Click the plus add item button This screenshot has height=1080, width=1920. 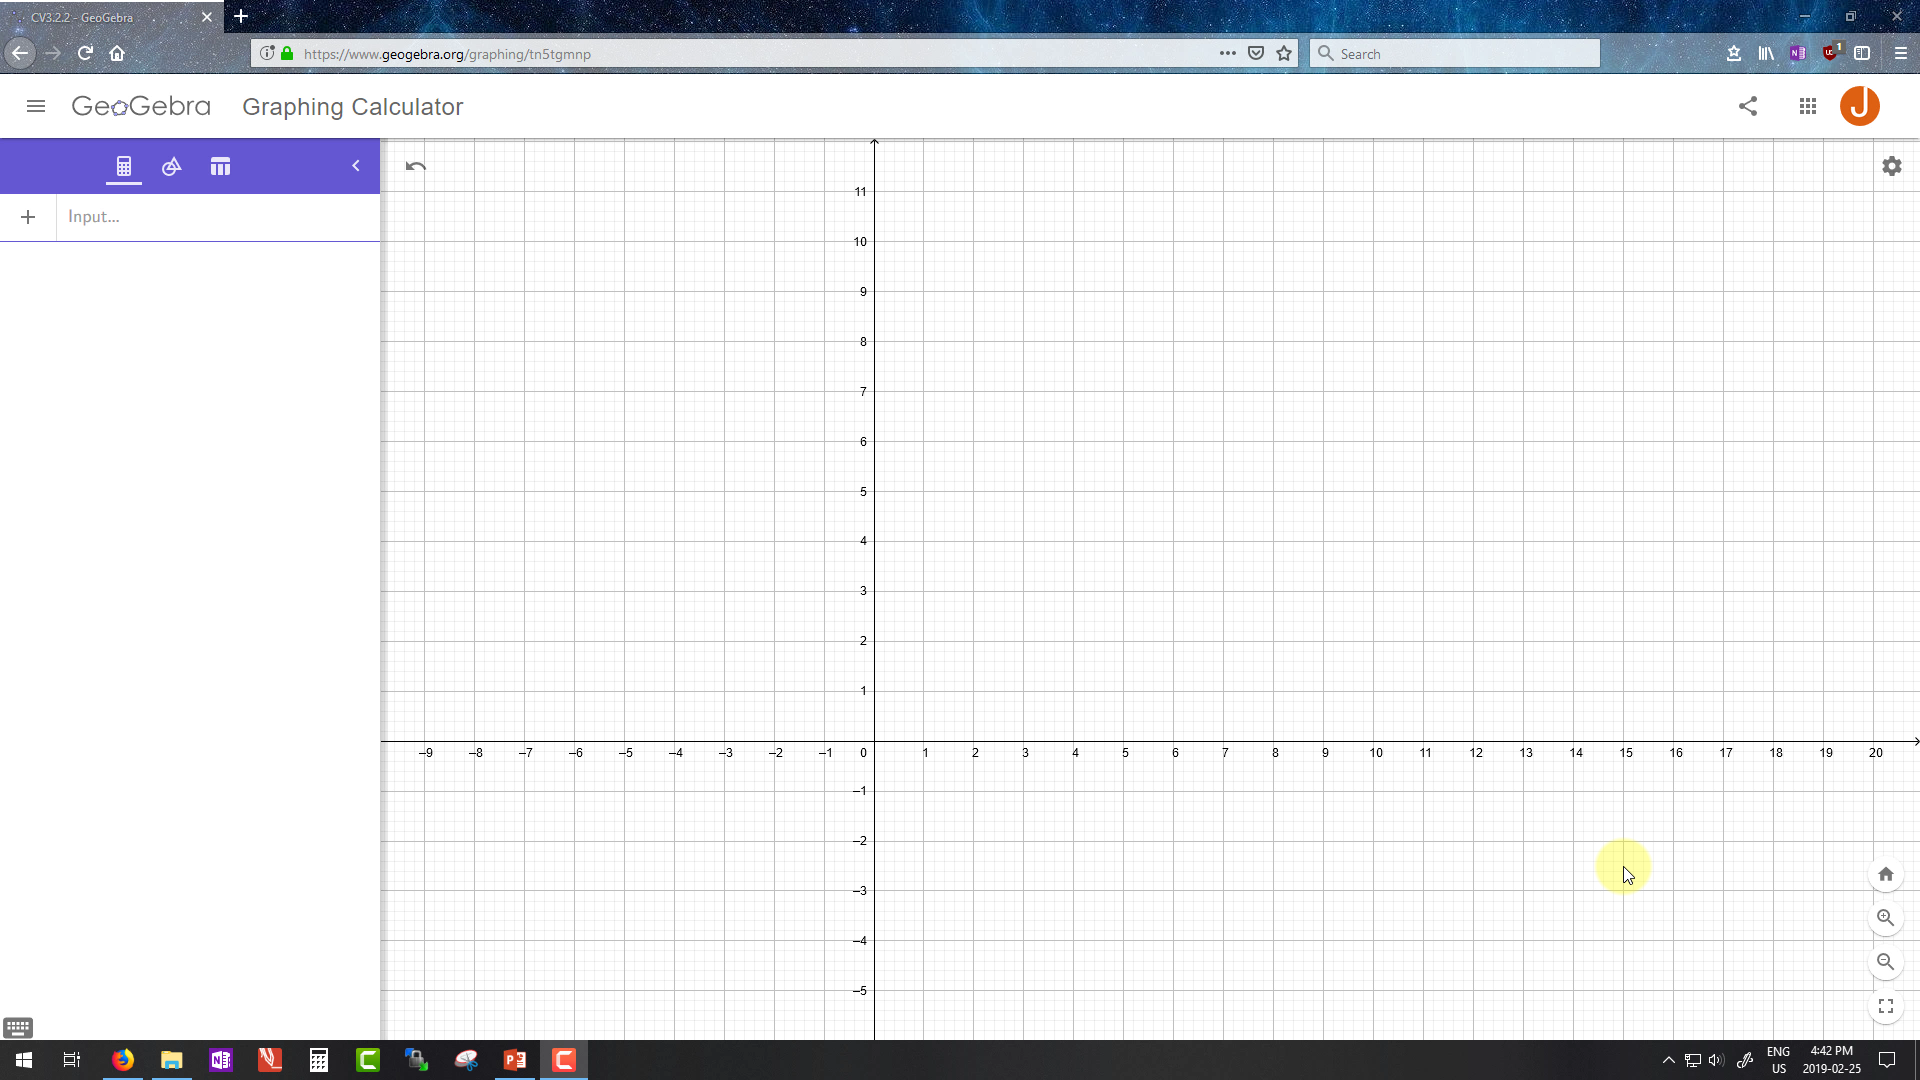(28, 217)
